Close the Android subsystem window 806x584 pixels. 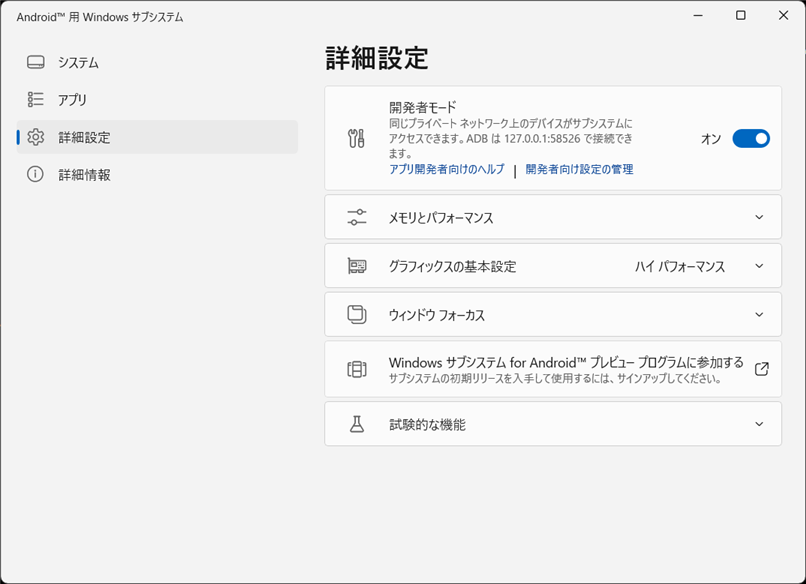coord(783,15)
